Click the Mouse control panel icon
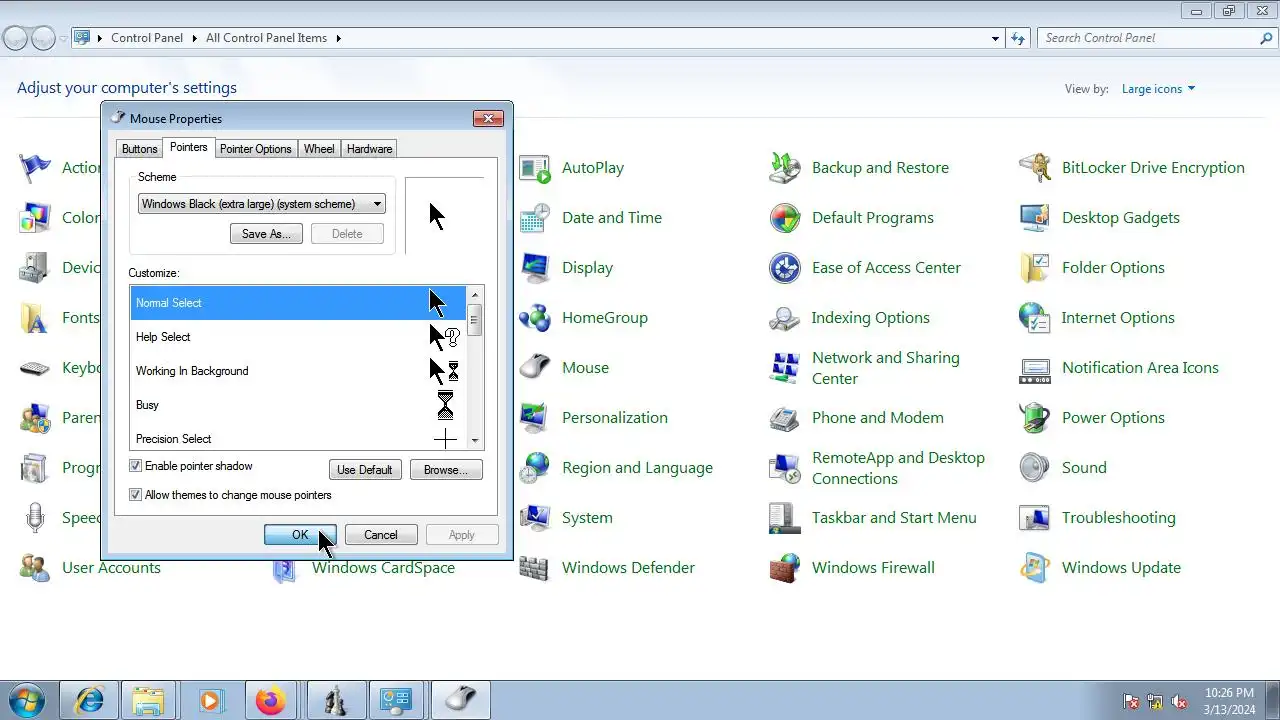1280x720 pixels. click(535, 368)
